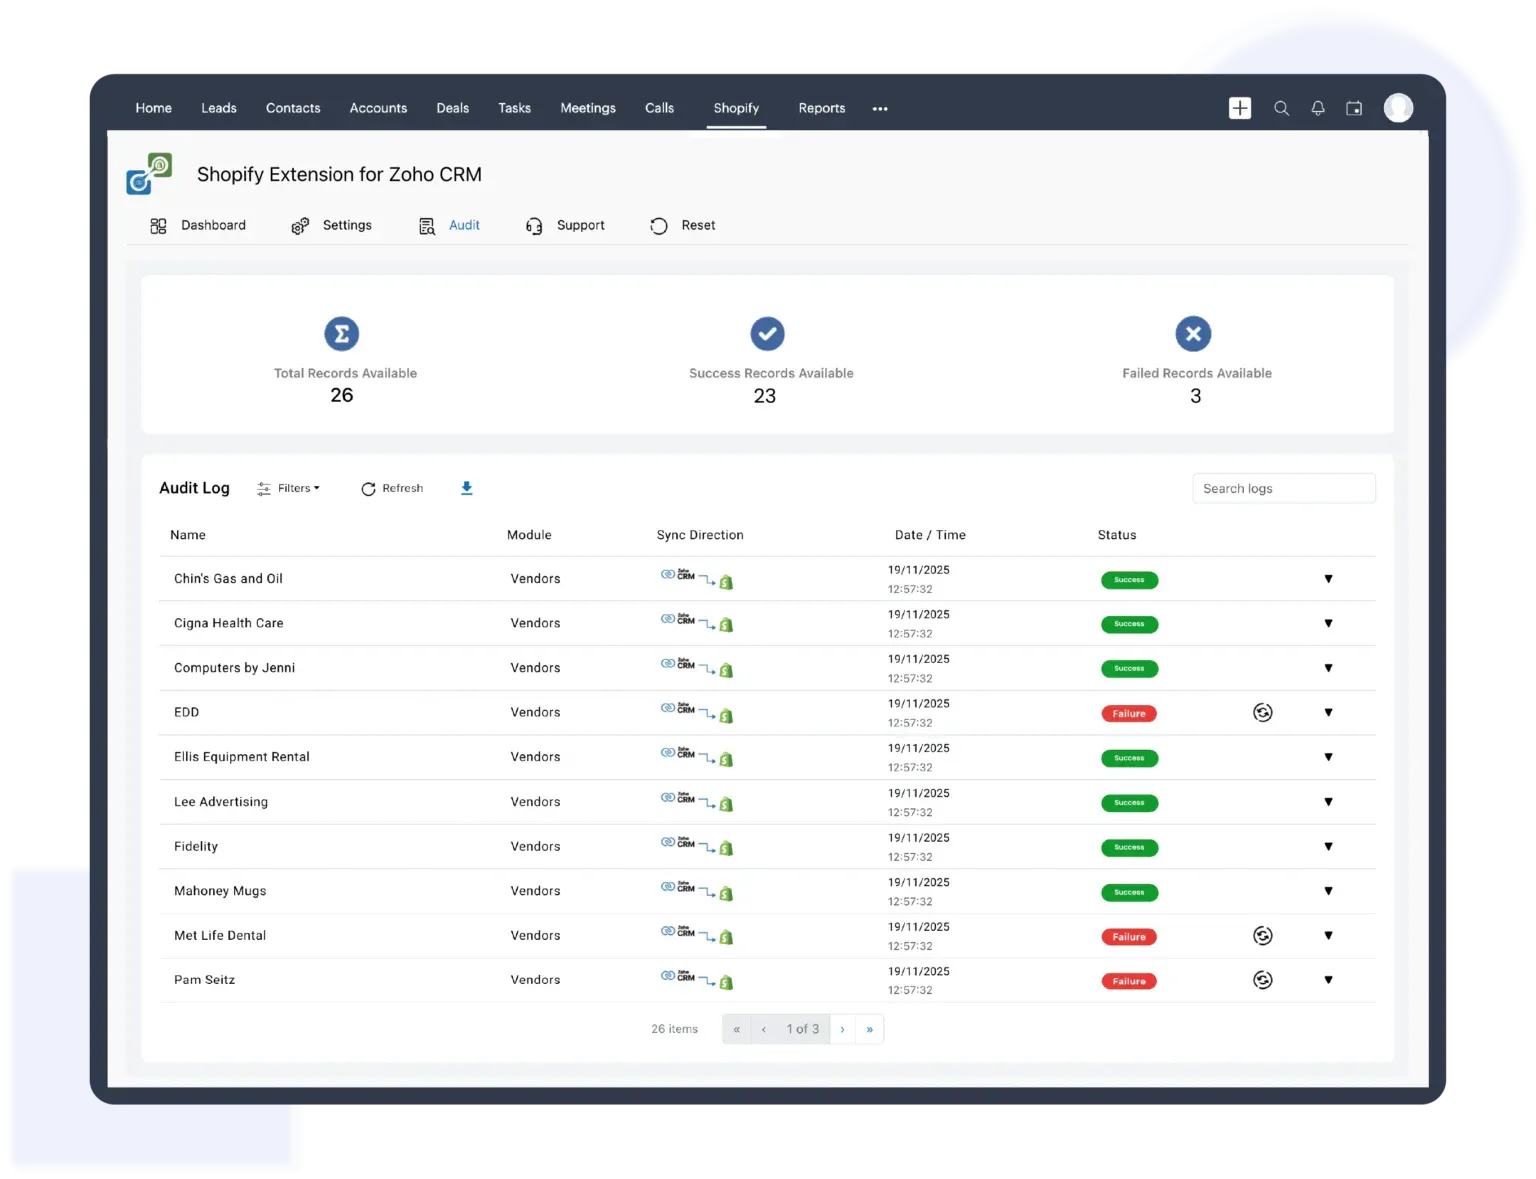Click the Date / Time column header
The height and width of the screenshot is (1179, 1536).
[x=930, y=535]
